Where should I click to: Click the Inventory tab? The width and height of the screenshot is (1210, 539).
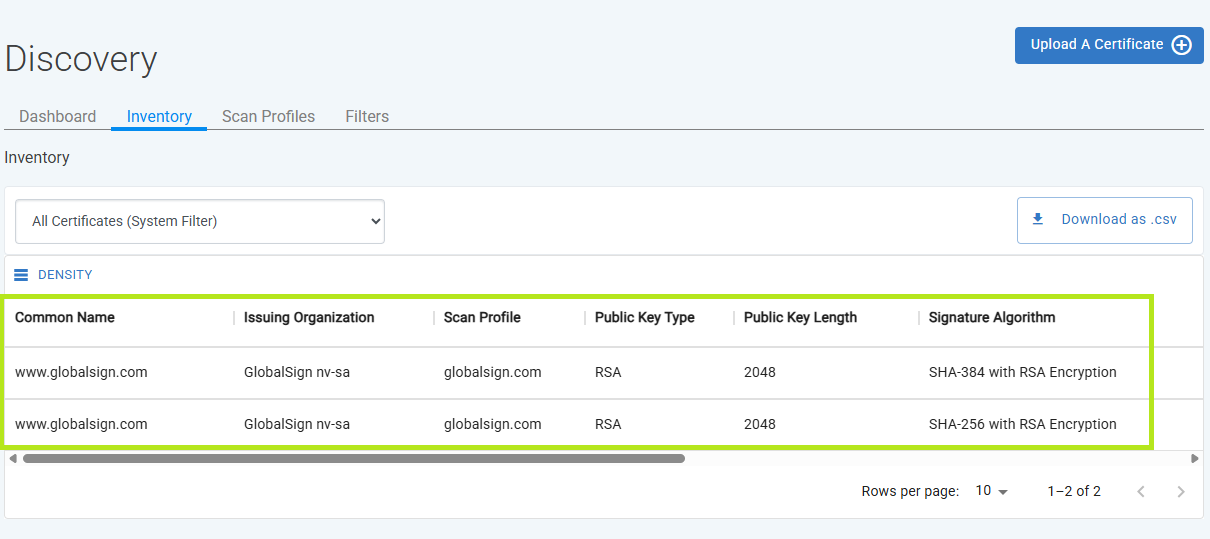click(159, 116)
